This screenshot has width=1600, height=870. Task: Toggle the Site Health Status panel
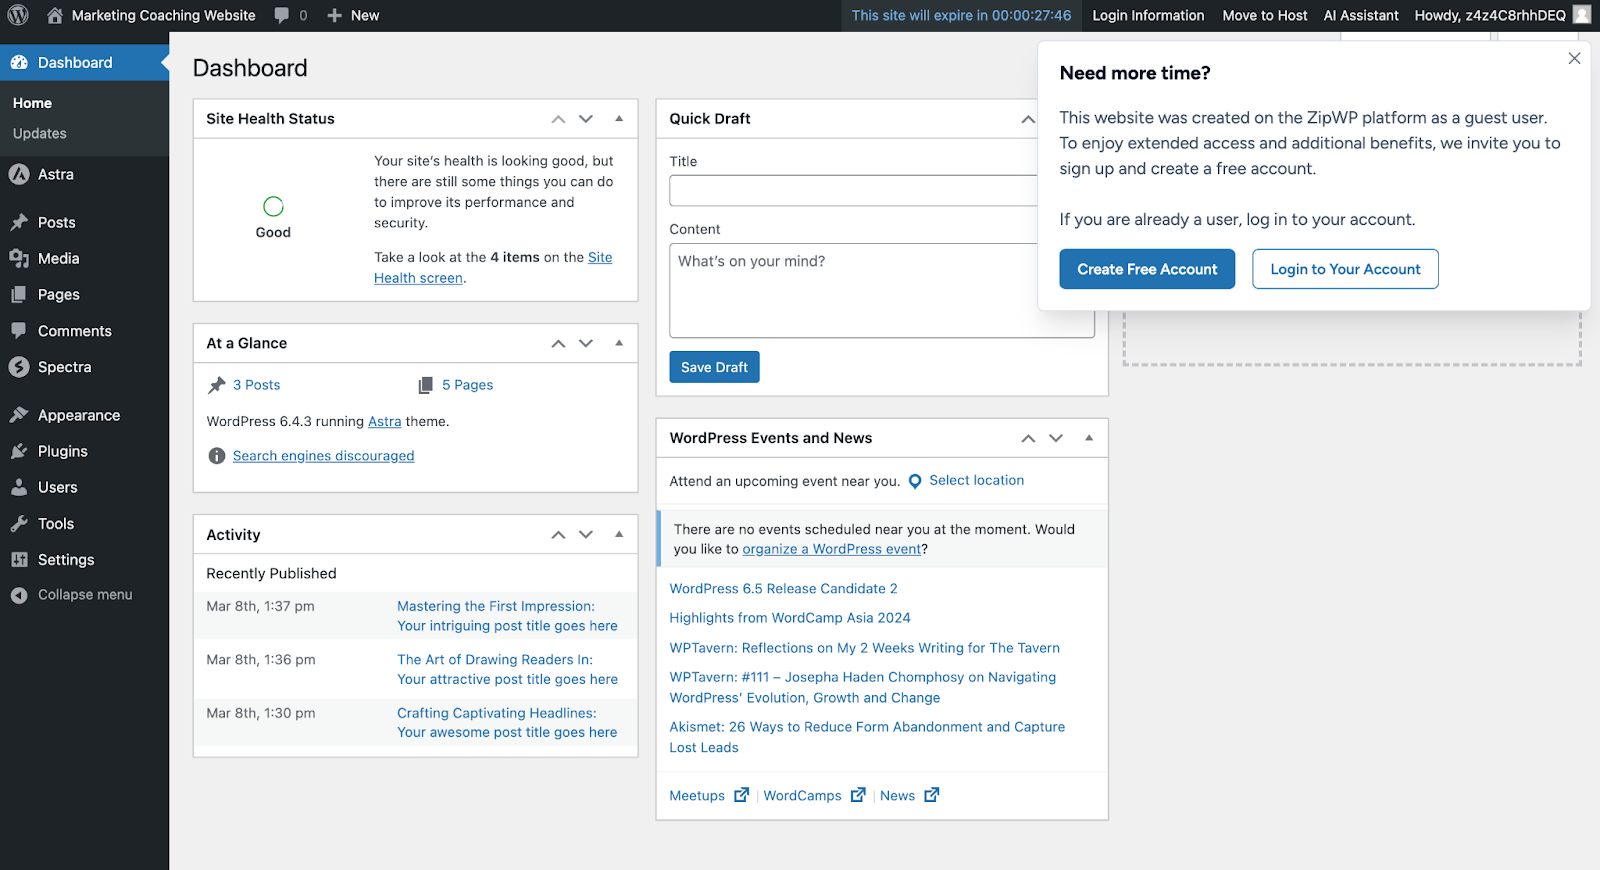tap(619, 118)
